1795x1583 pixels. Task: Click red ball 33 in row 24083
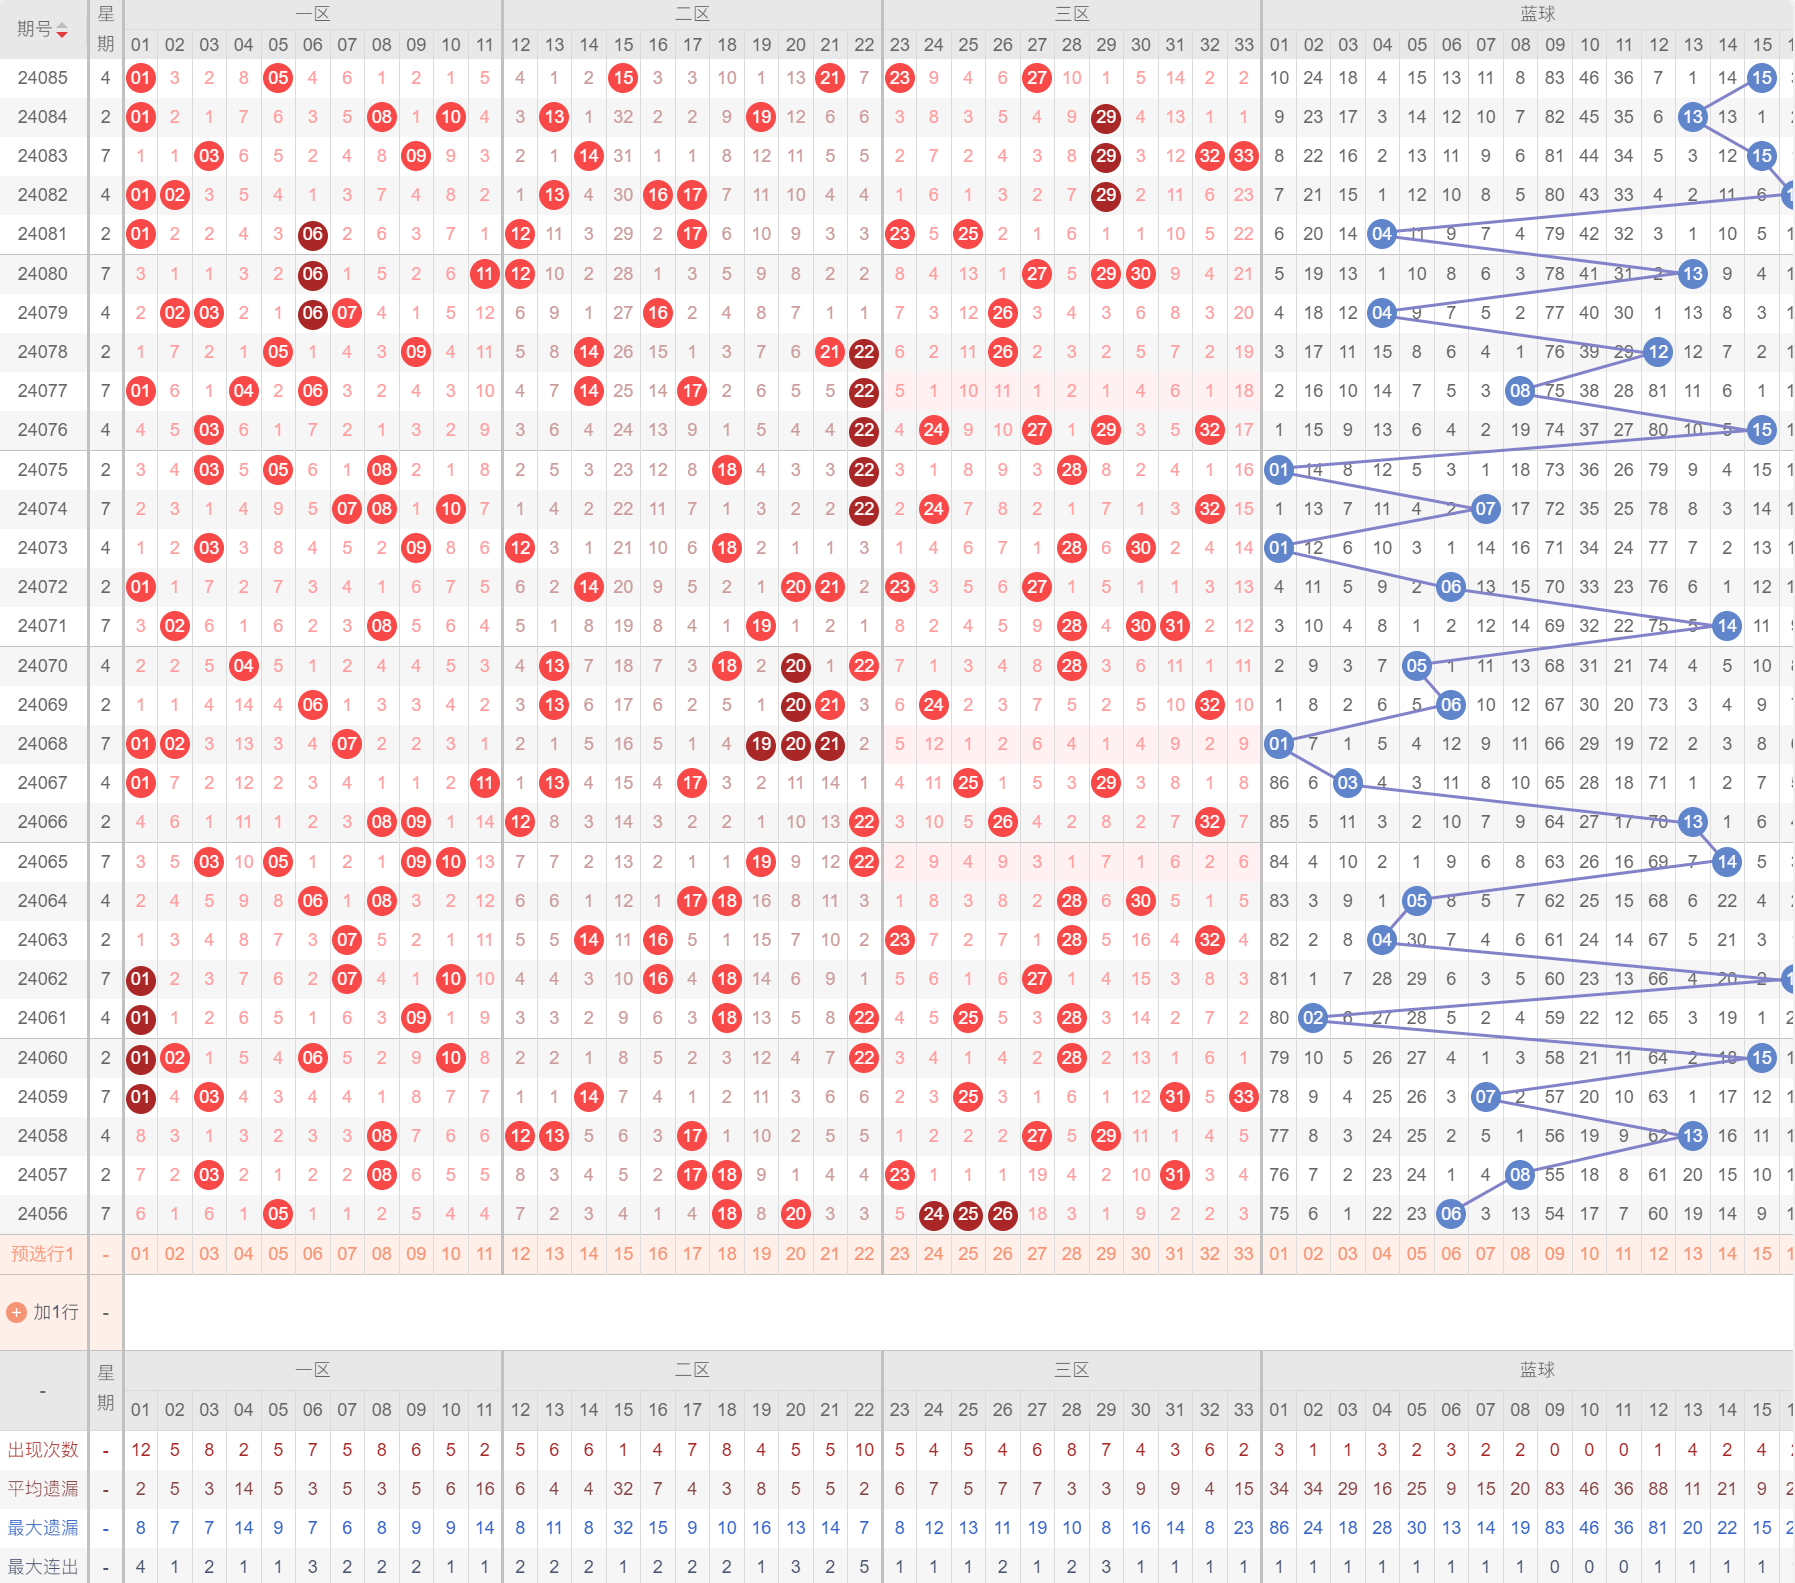1244,156
